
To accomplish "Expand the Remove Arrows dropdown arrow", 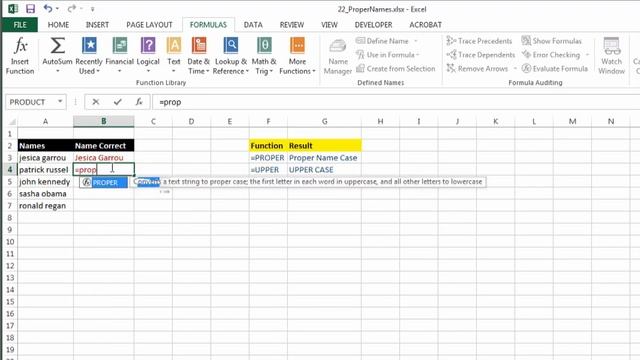I will pos(515,69).
